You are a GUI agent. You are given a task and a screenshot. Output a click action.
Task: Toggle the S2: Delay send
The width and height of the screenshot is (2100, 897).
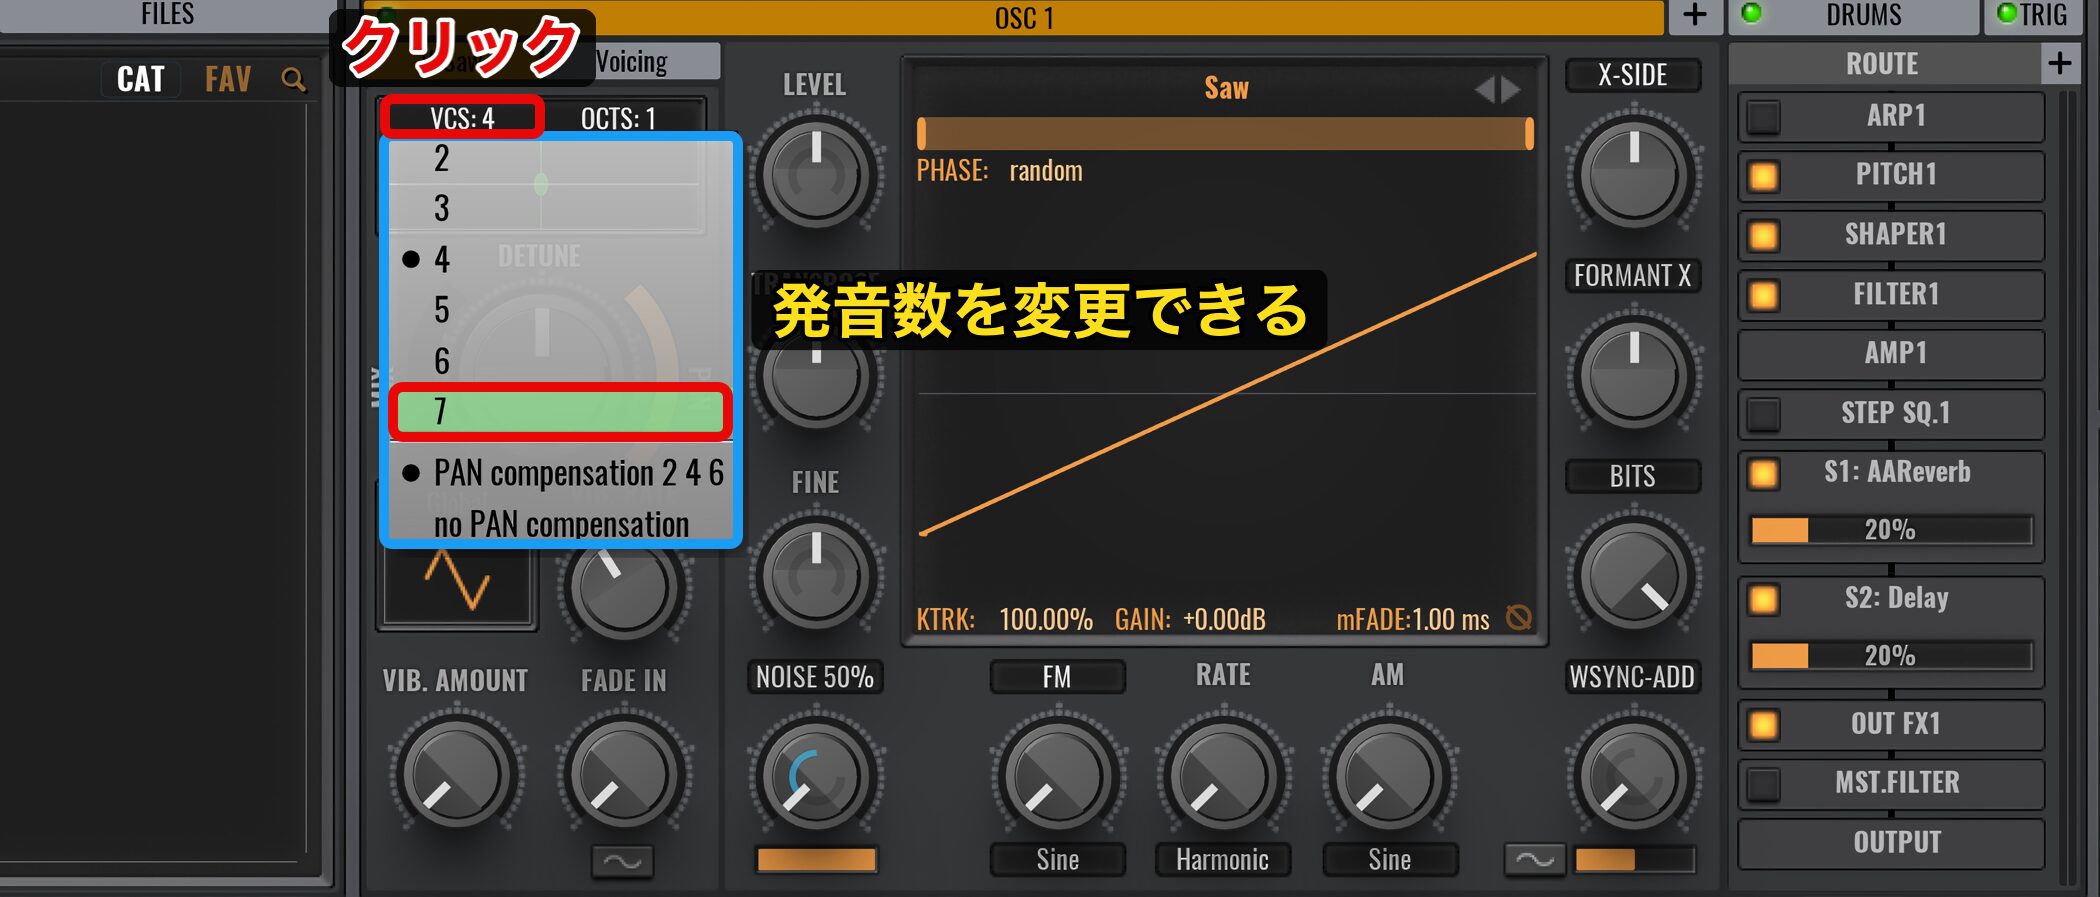tap(1763, 599)
